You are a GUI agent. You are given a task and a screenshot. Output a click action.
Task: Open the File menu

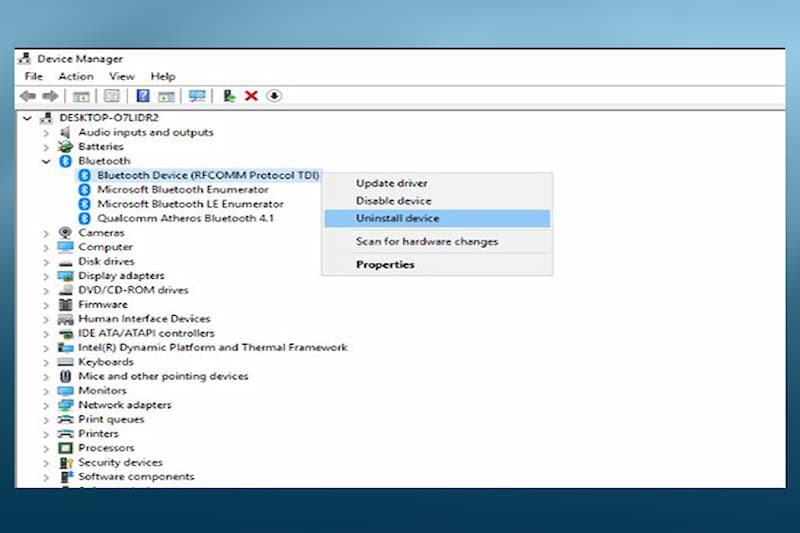[34, 76]
